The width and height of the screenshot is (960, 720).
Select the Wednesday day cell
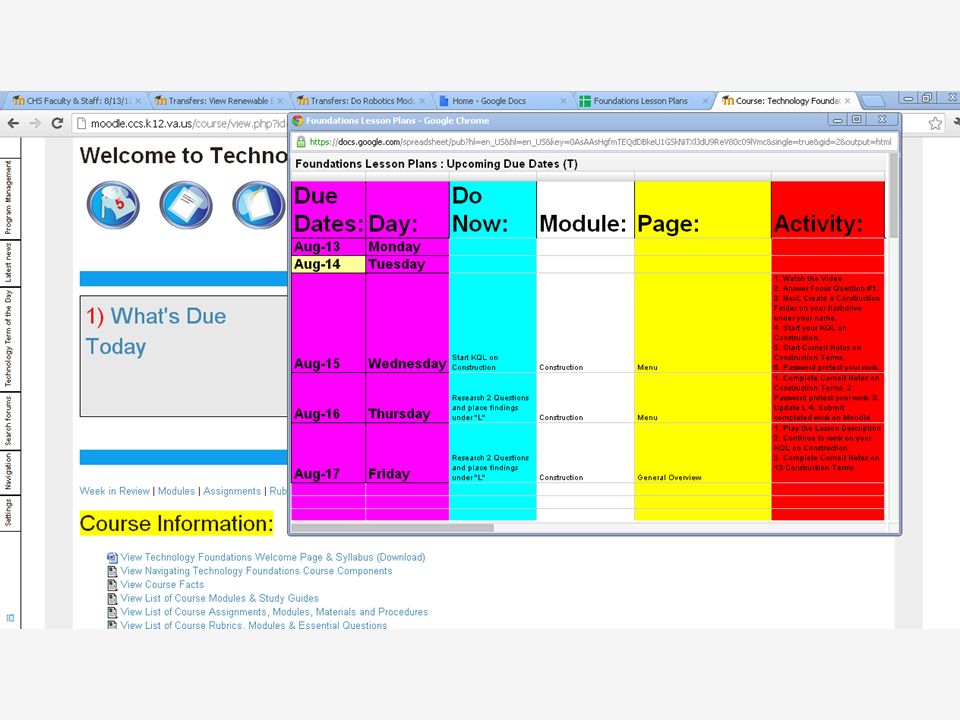point(407,323)
